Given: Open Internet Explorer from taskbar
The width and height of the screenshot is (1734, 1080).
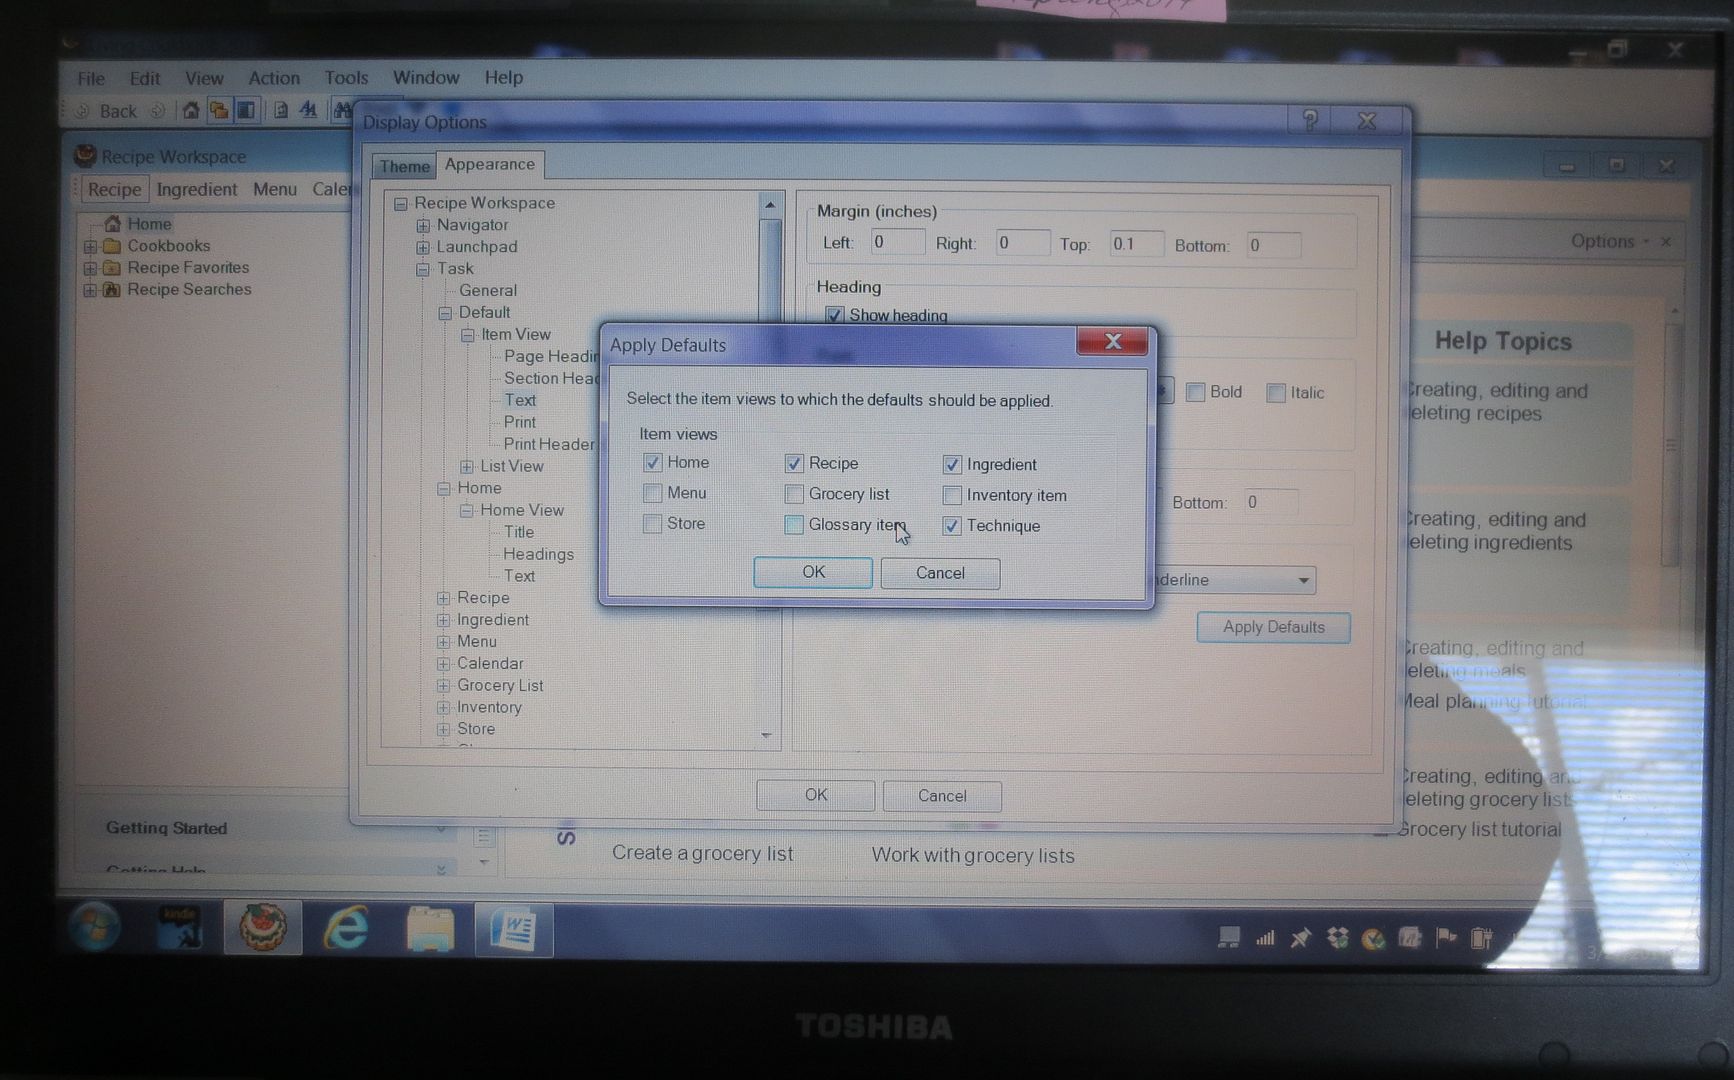Looking at the screenshot, I should [346, 928].
